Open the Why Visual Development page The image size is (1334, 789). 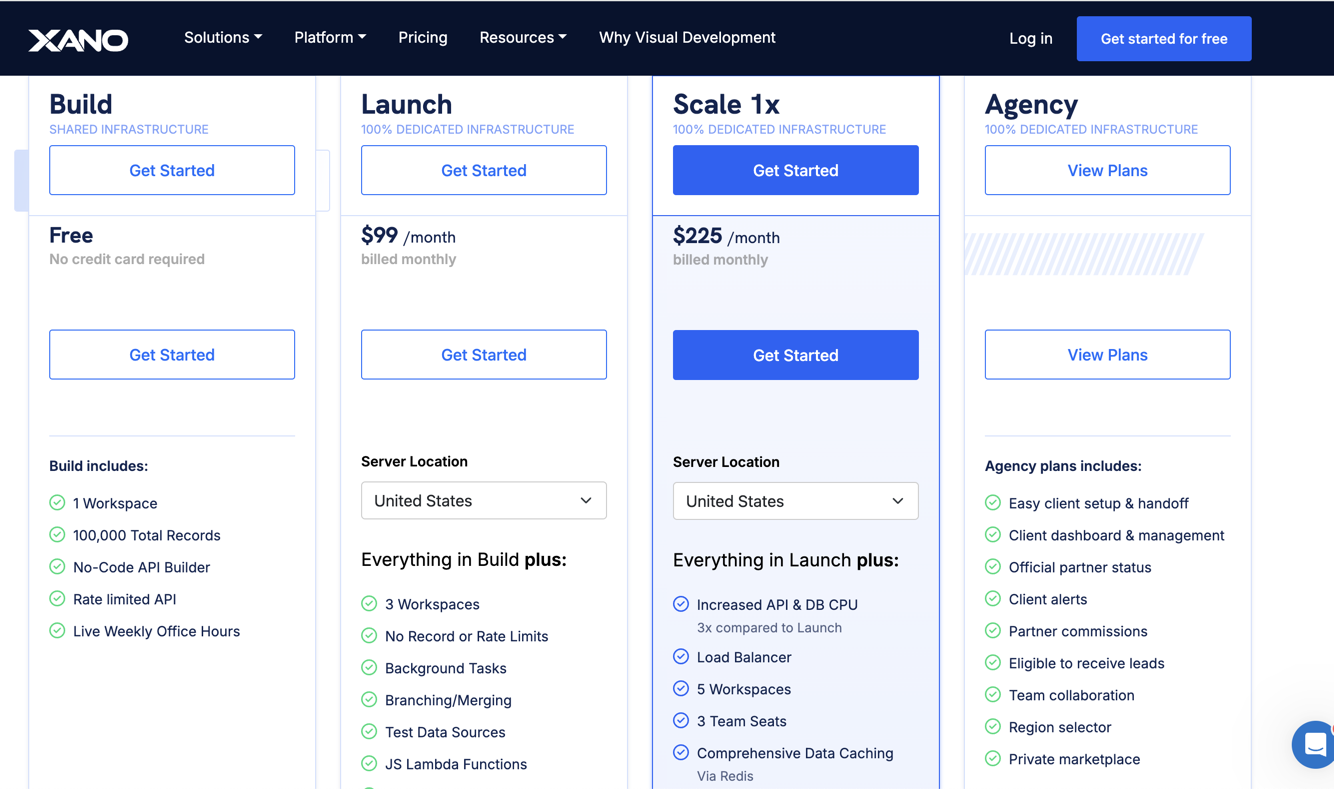coord(687,37)
